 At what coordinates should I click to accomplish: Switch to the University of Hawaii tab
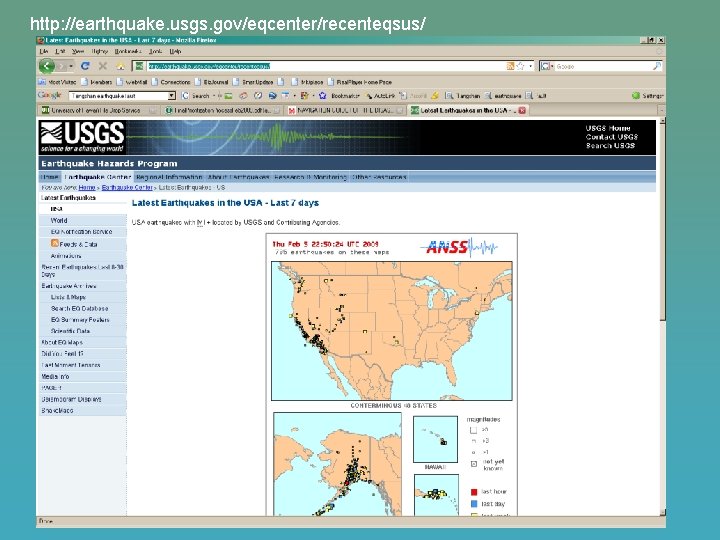[97, 110]
